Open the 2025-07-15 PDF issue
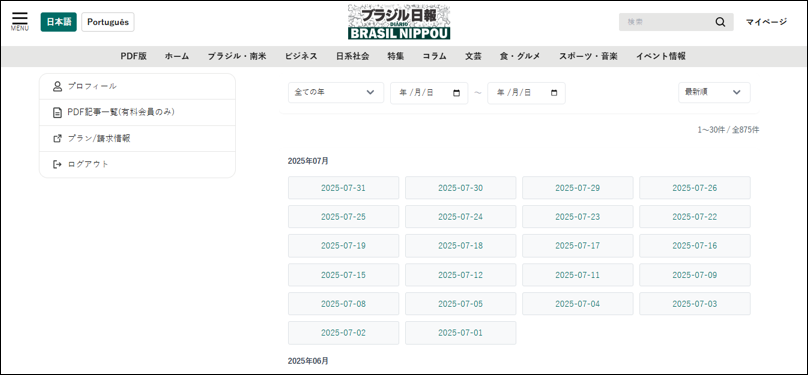Image resolution: width=808 pixels, height=375 pixels. (x=343, y=275)
